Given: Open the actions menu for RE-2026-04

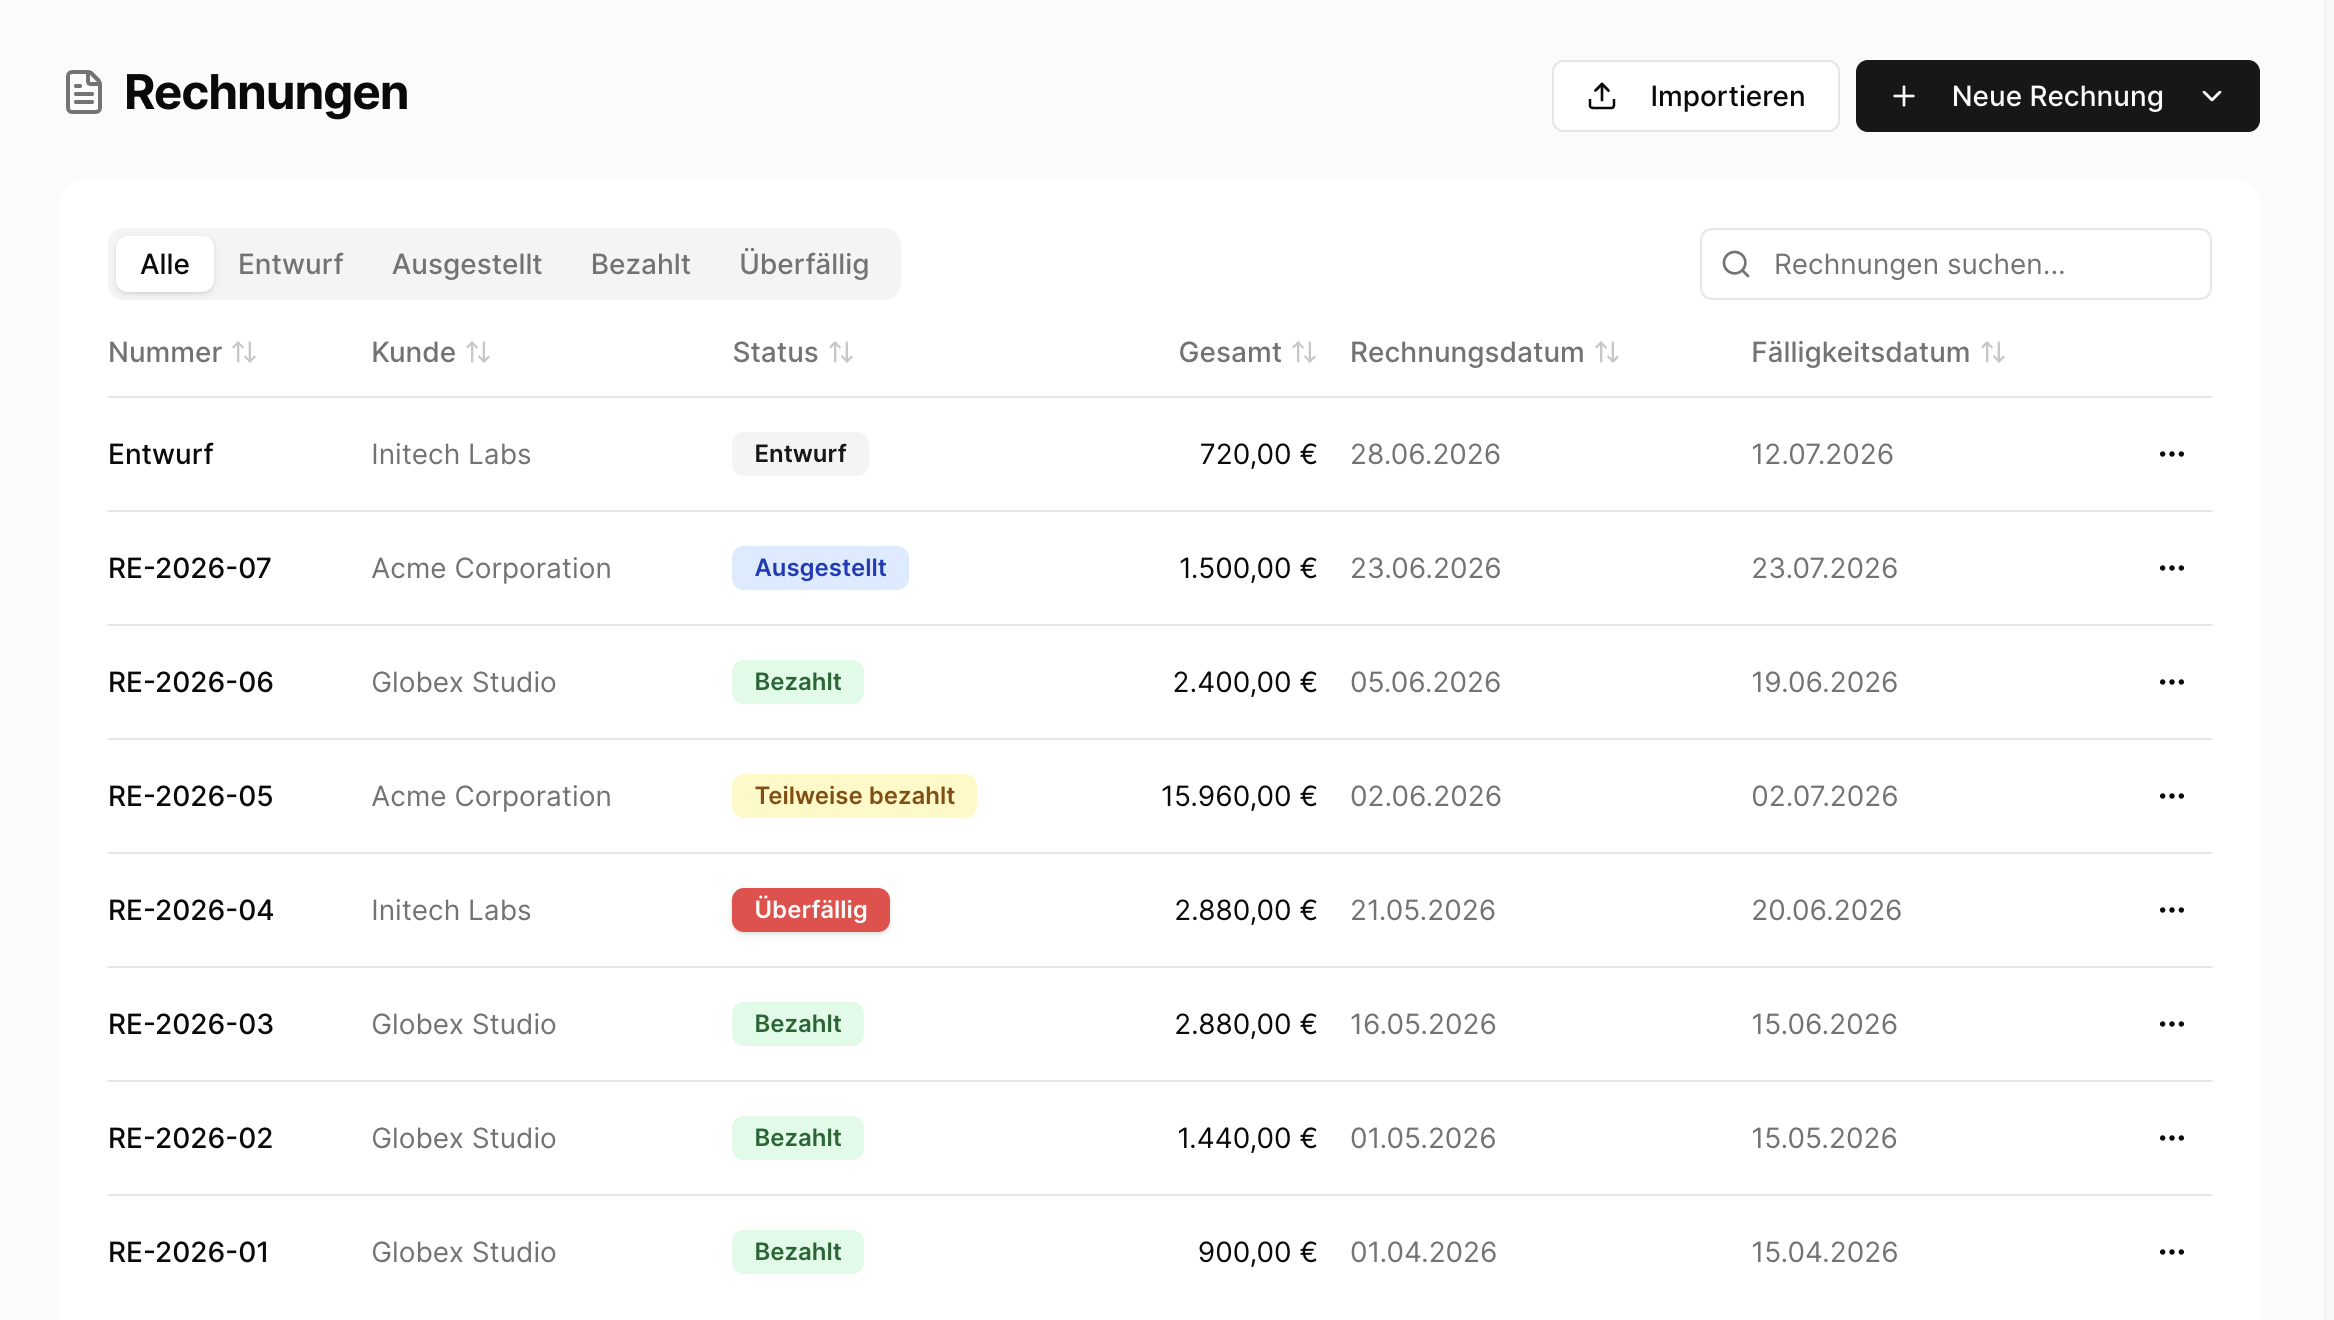Looking at the screenshot, I should tap(2172, 910).
